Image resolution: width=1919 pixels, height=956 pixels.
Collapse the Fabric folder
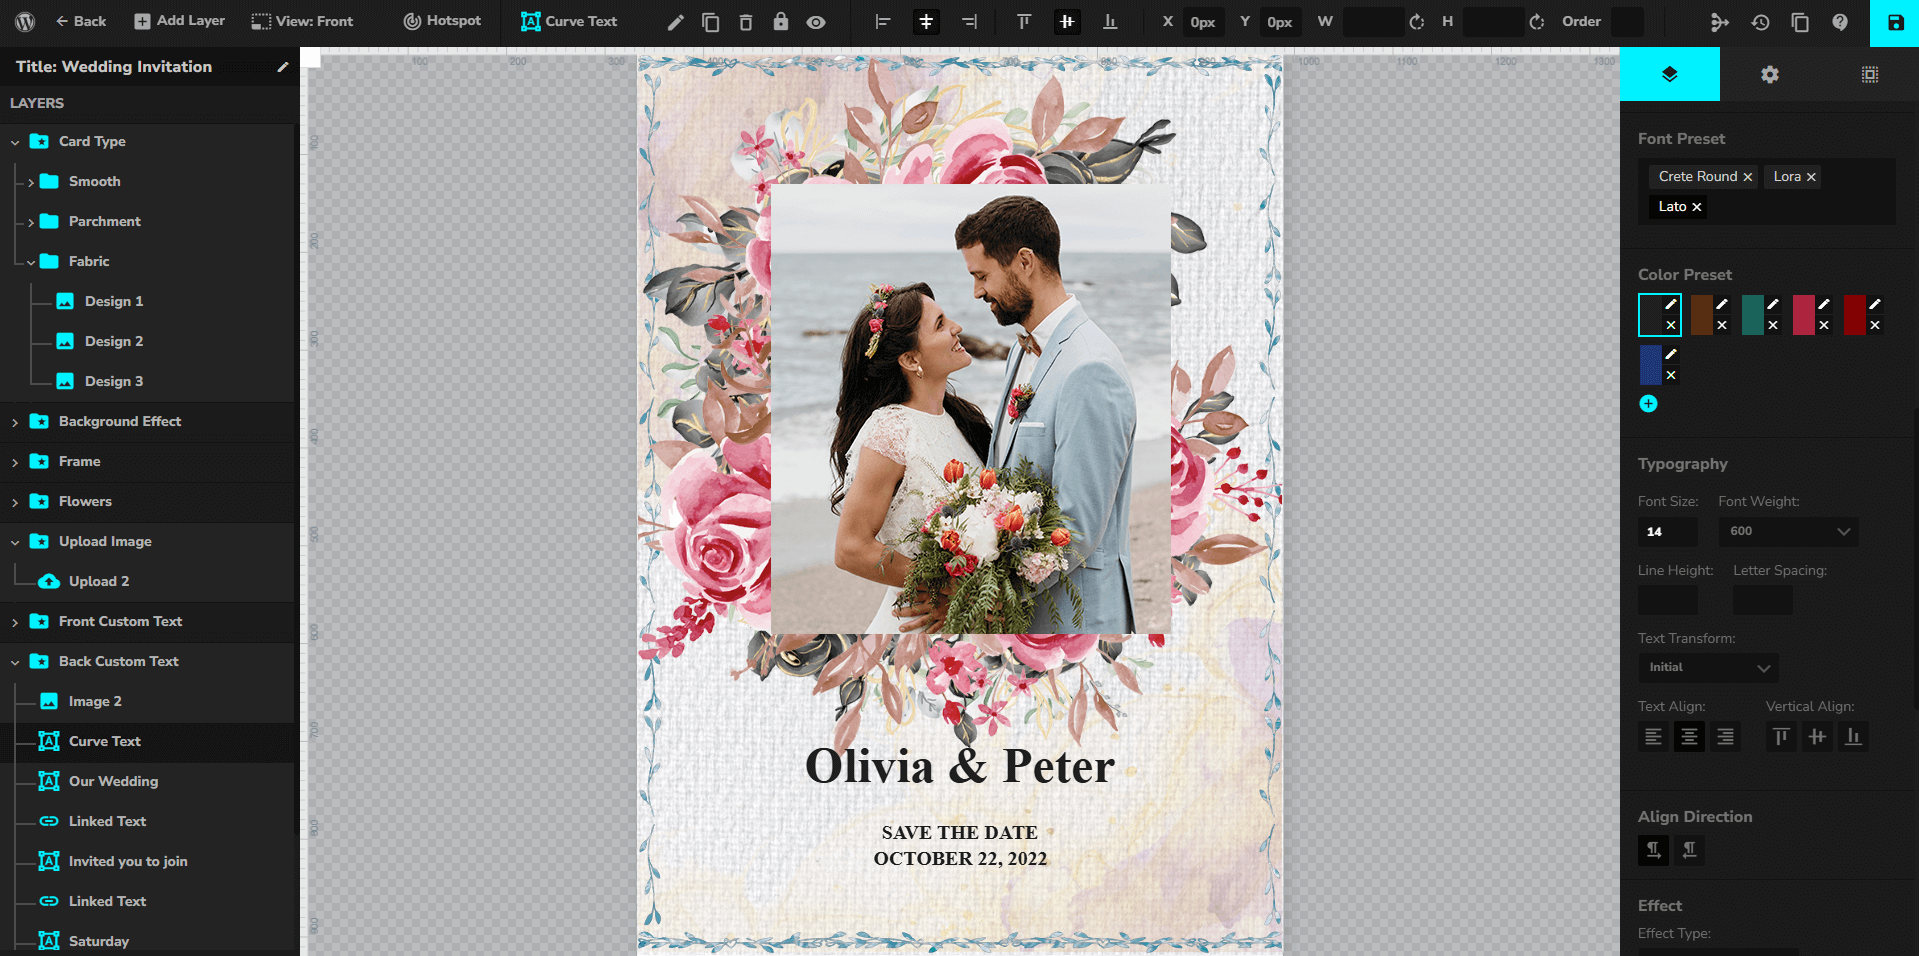point(31,262)
